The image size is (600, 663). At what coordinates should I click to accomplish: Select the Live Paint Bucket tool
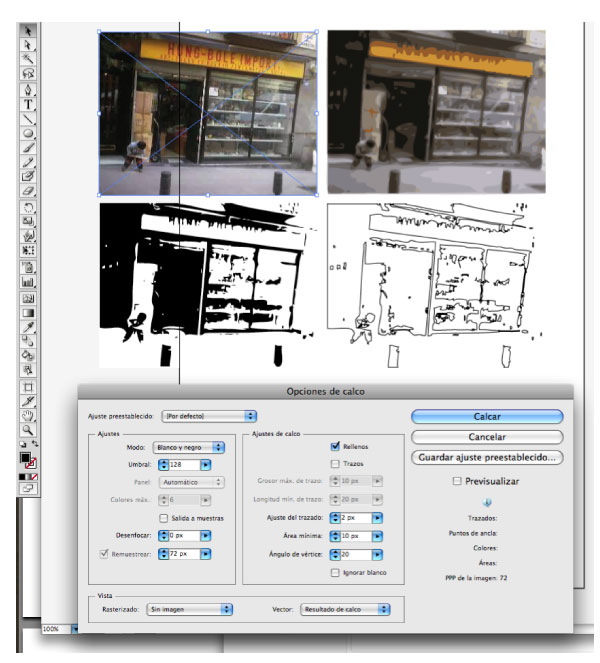coord(28,355)
